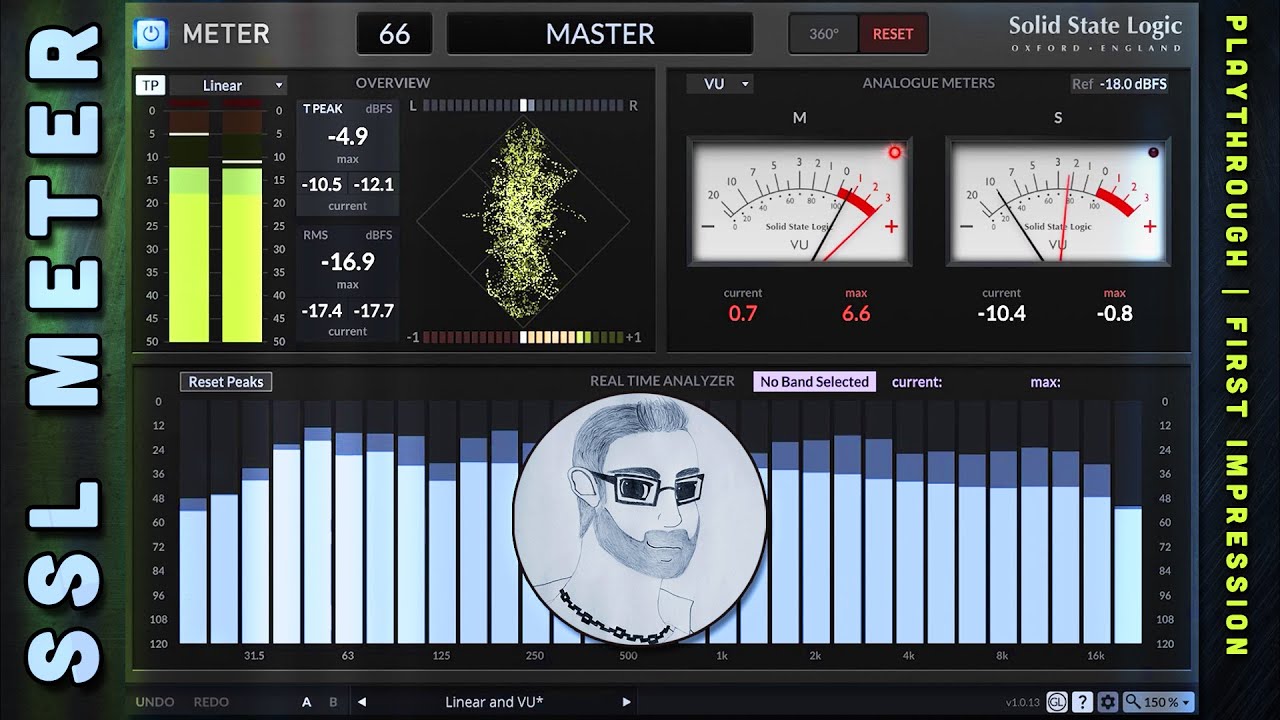Click the RMS max value -16.9

[x=348, y=262]
